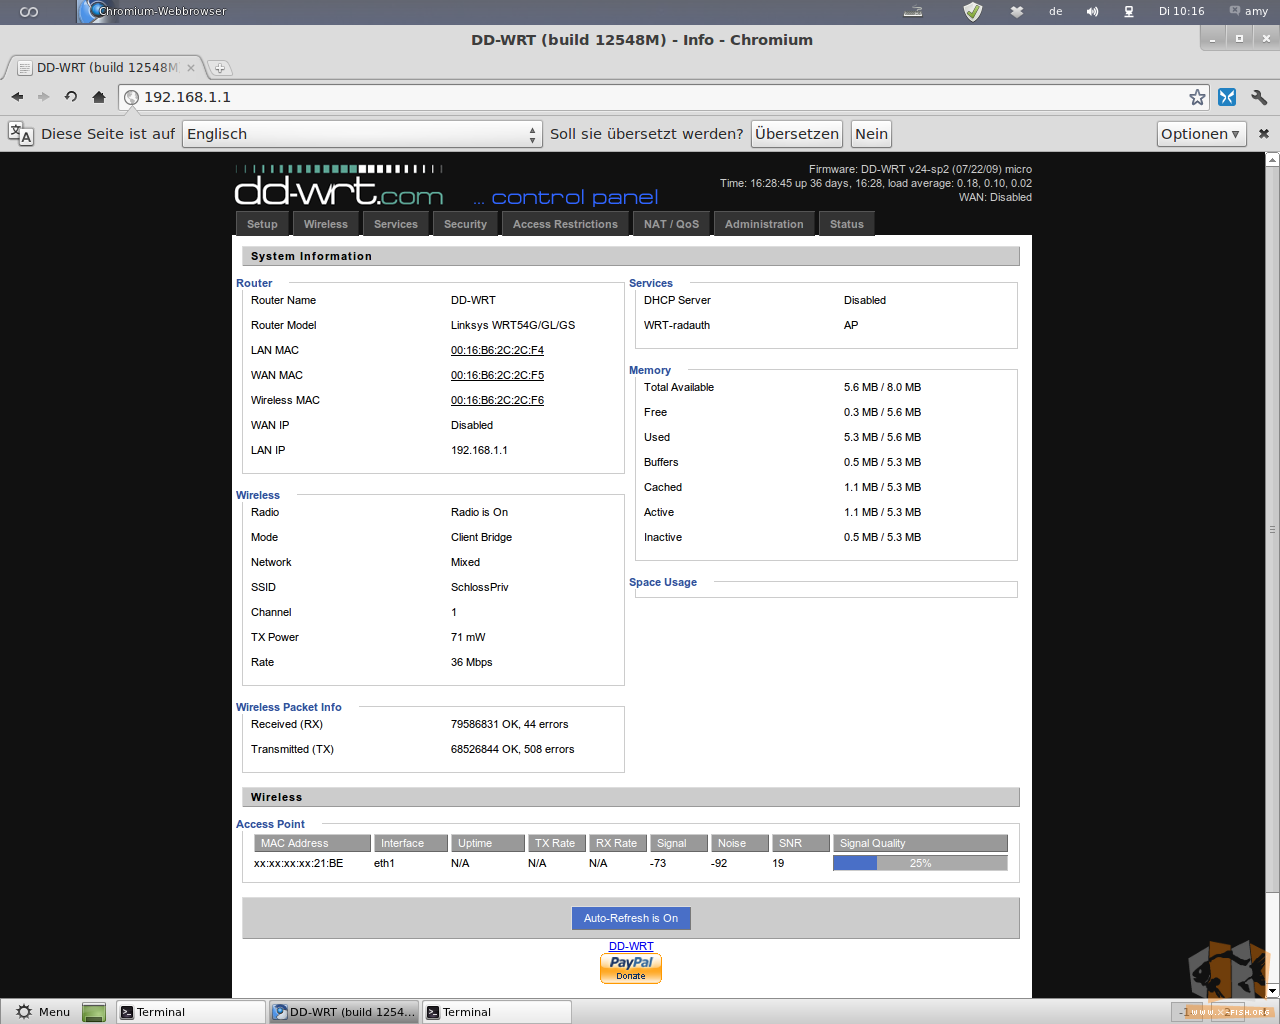Click the PayPal Donate button

coord(631,968)
